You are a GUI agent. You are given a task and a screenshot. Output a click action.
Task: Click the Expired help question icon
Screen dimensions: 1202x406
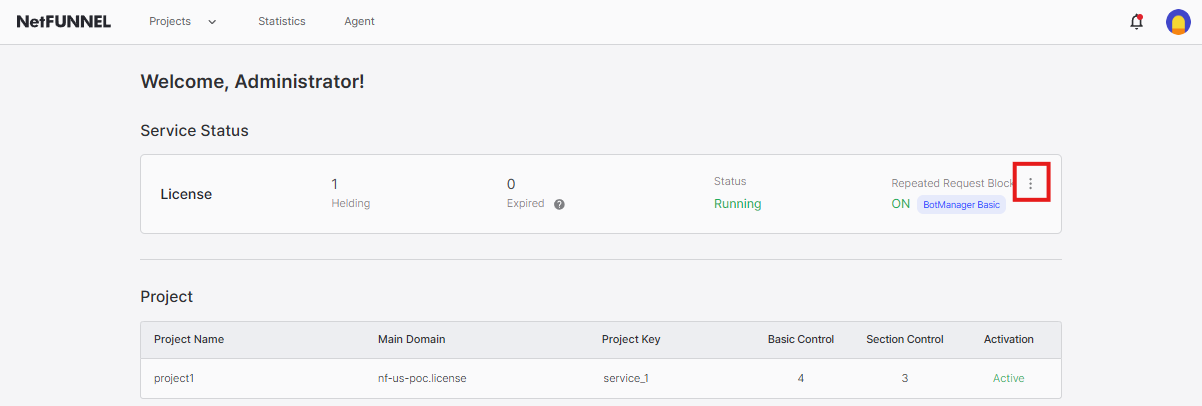[x=559, y=204]
